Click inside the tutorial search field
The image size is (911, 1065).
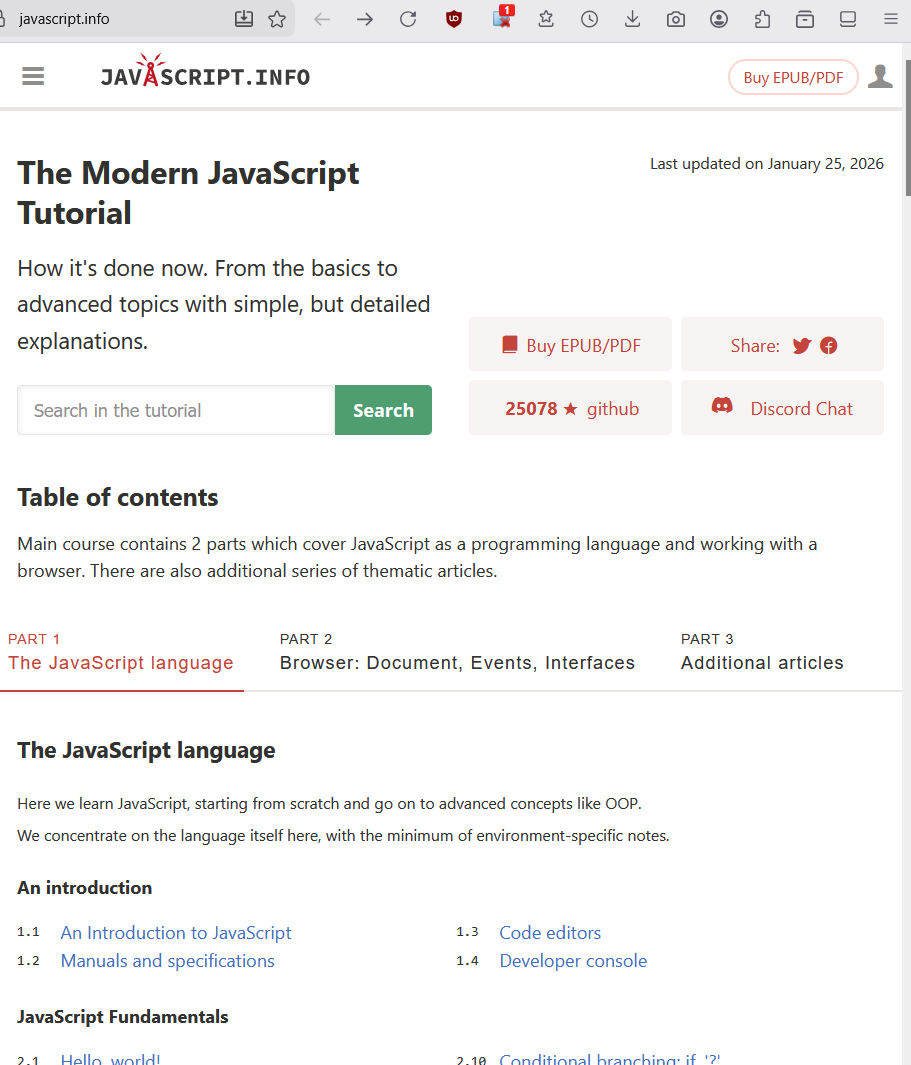(175, 410)
